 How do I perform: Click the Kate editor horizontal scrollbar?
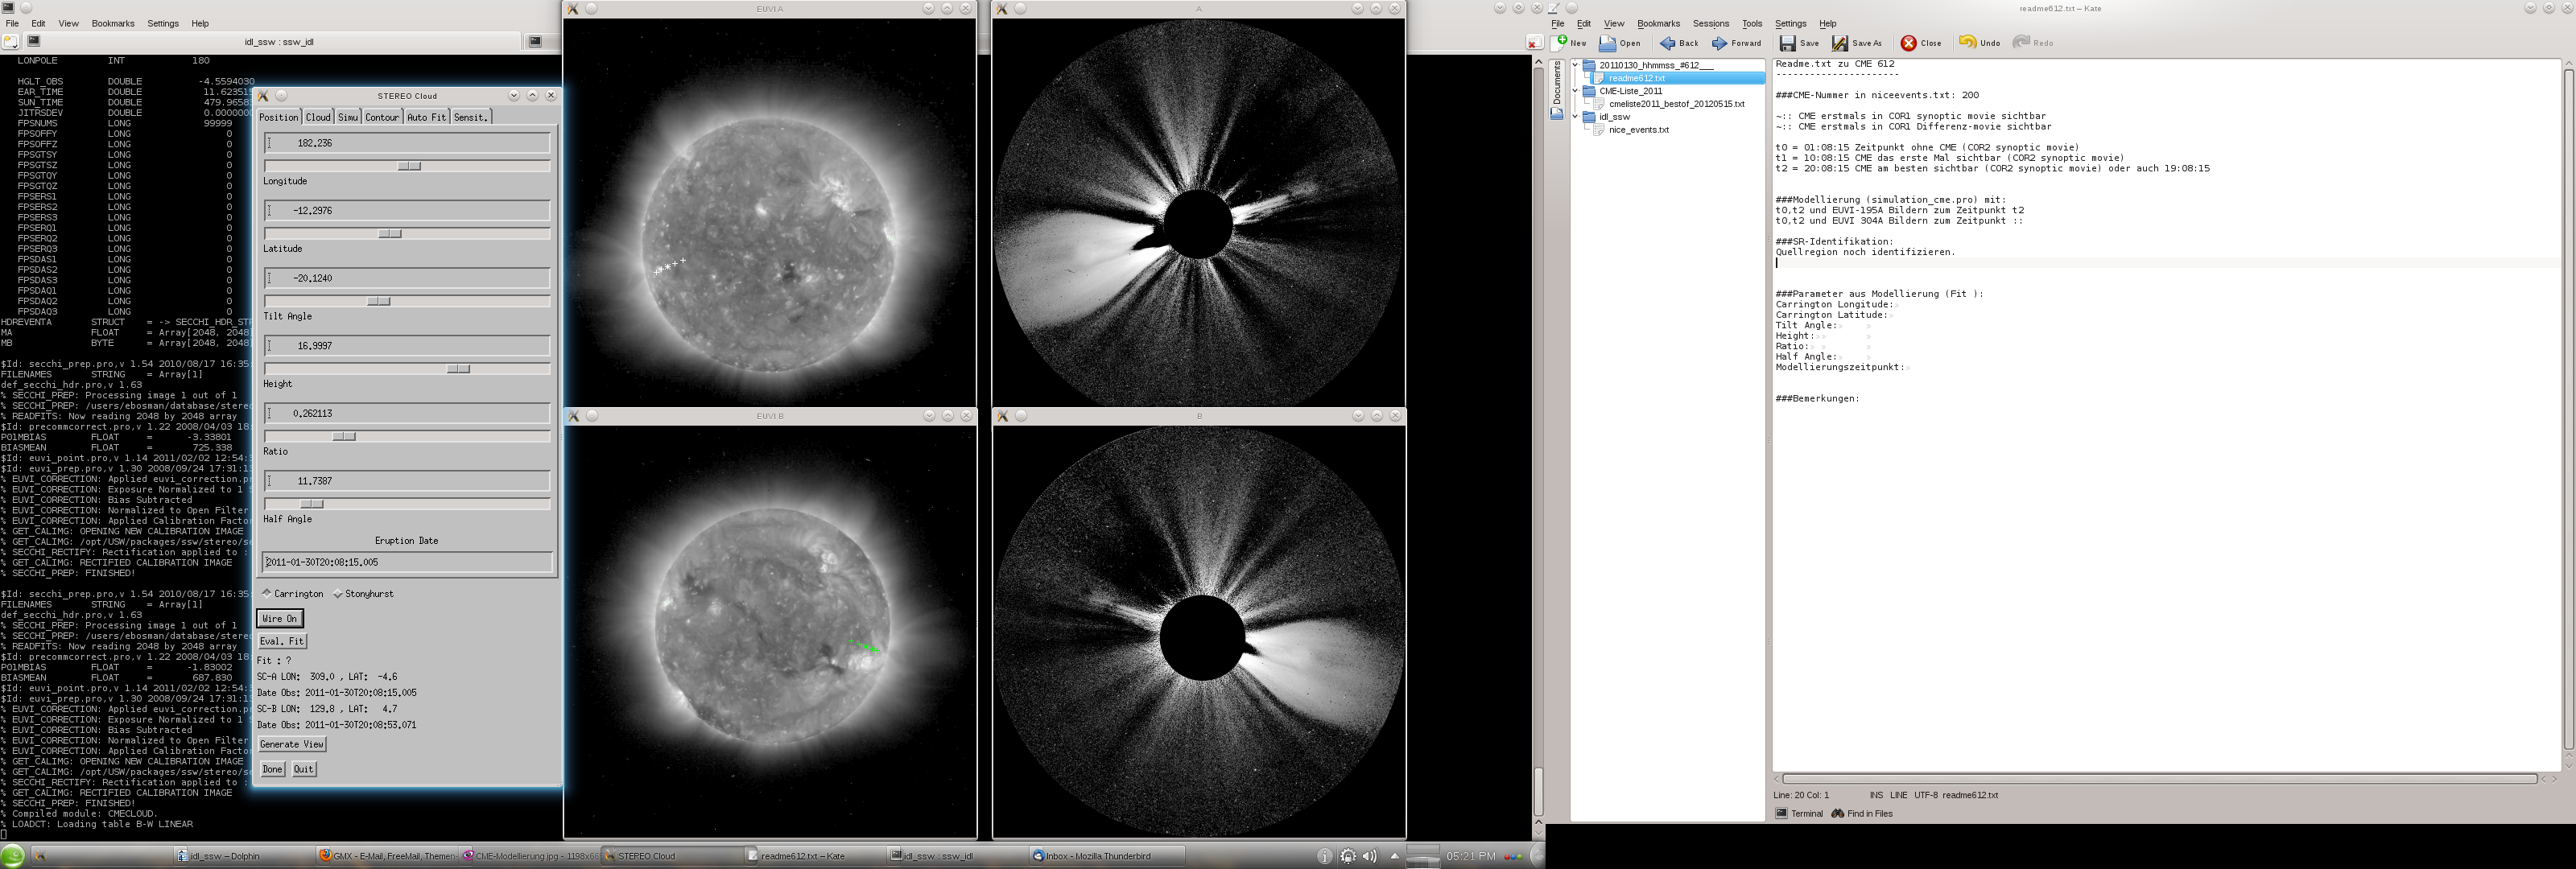point(2159,779)
